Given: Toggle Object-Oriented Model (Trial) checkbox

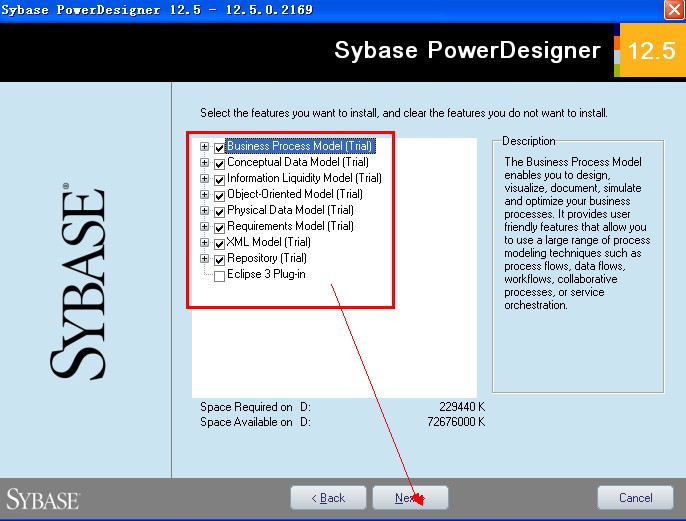Looking at the screenshot, I should pos(219,196).
